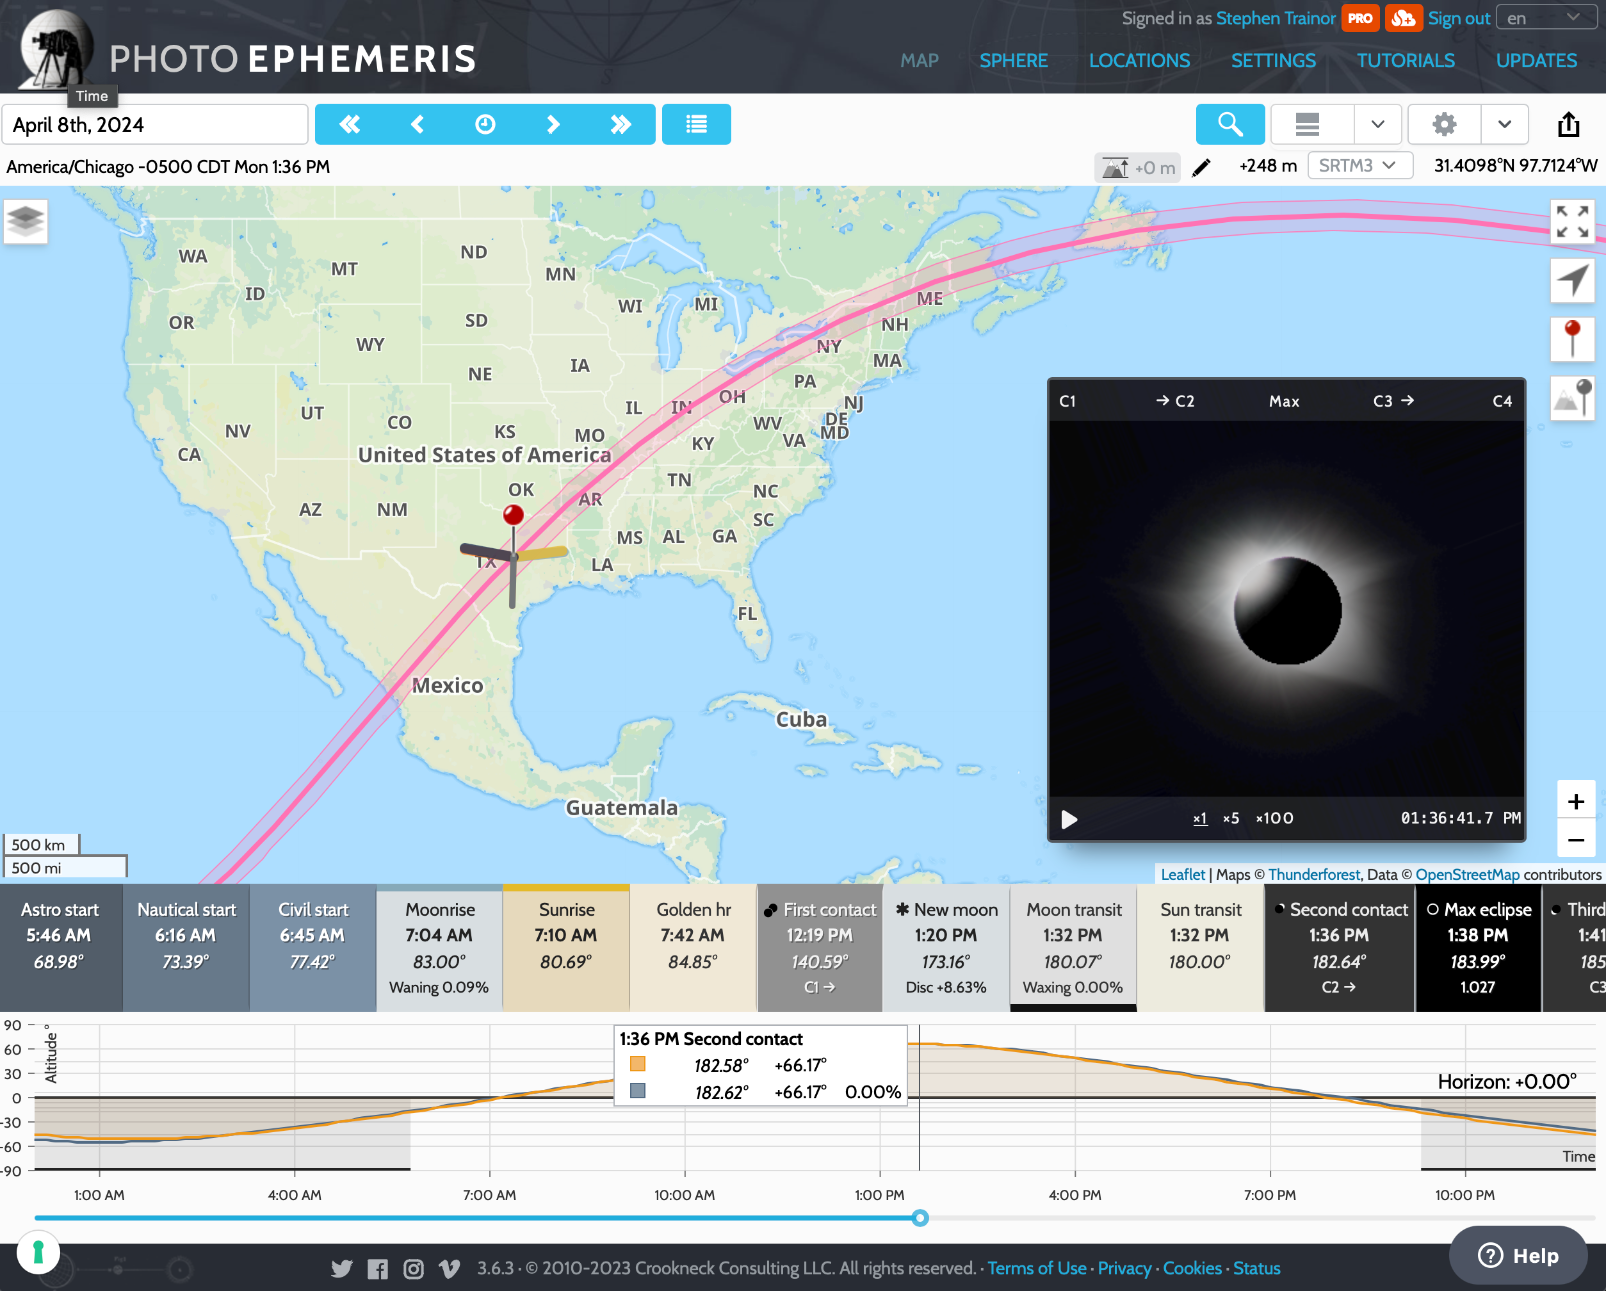Click the blue-grey moon color swatch

point(638,1091)
